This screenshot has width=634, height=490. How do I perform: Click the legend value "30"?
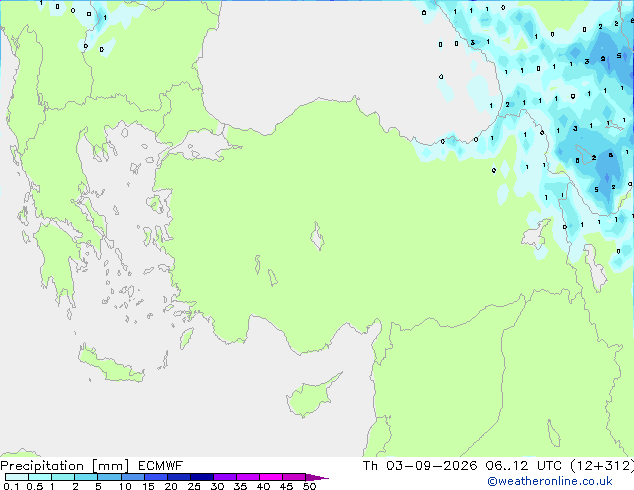coord(217,486)
